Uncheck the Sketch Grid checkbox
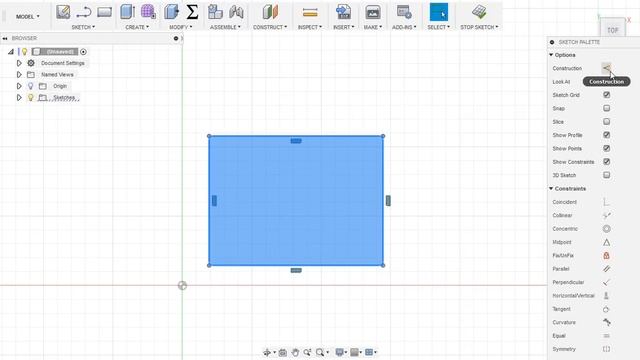This screenshot has height=360, width=640. point(607,95)
